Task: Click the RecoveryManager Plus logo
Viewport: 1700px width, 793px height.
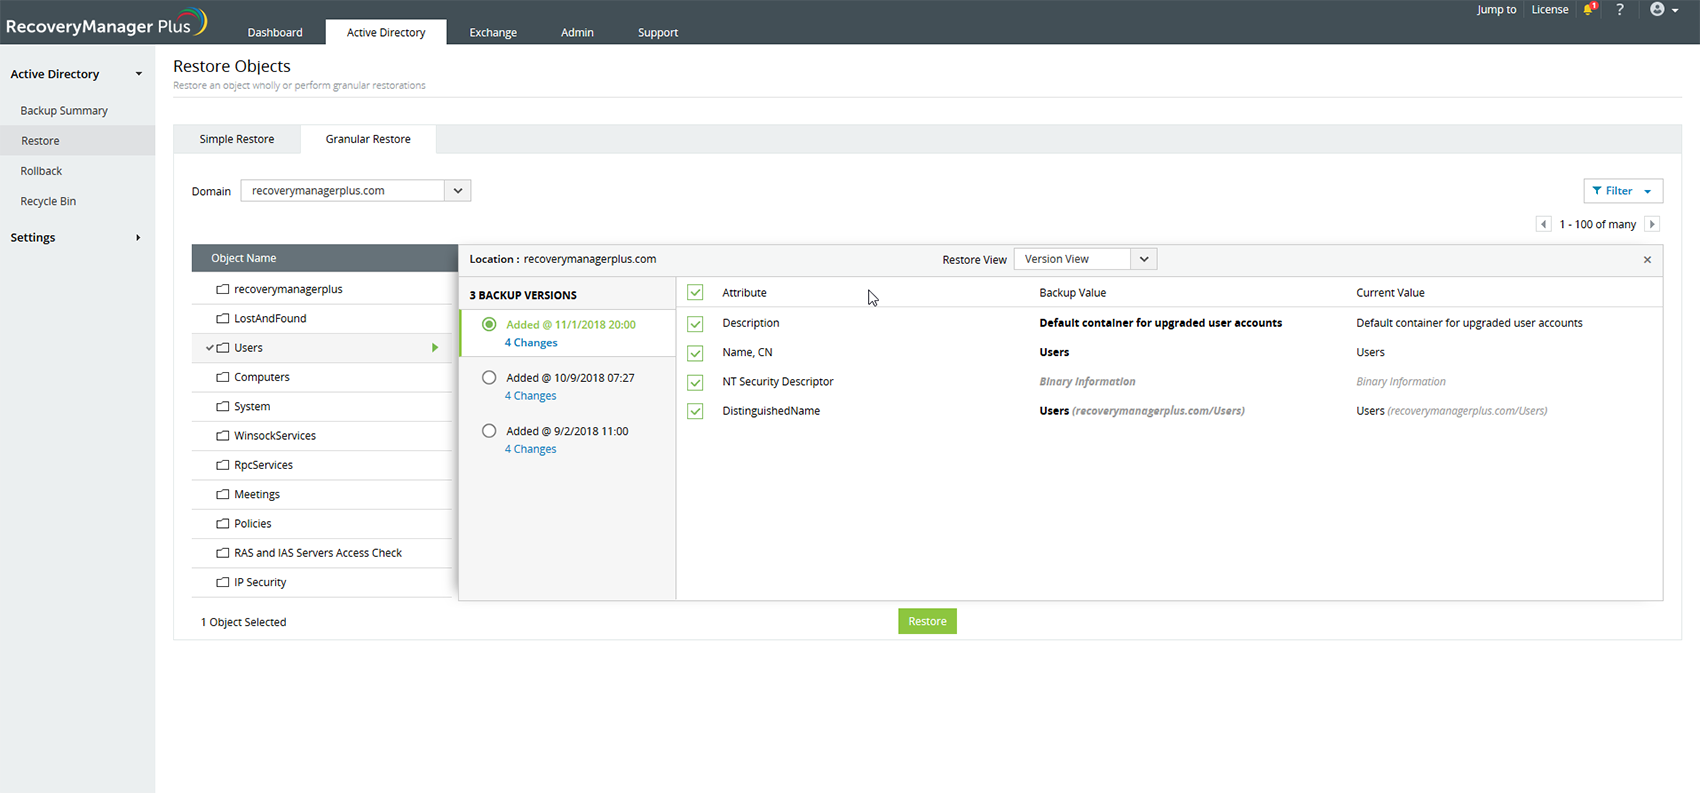Action: tap(106, 23)
